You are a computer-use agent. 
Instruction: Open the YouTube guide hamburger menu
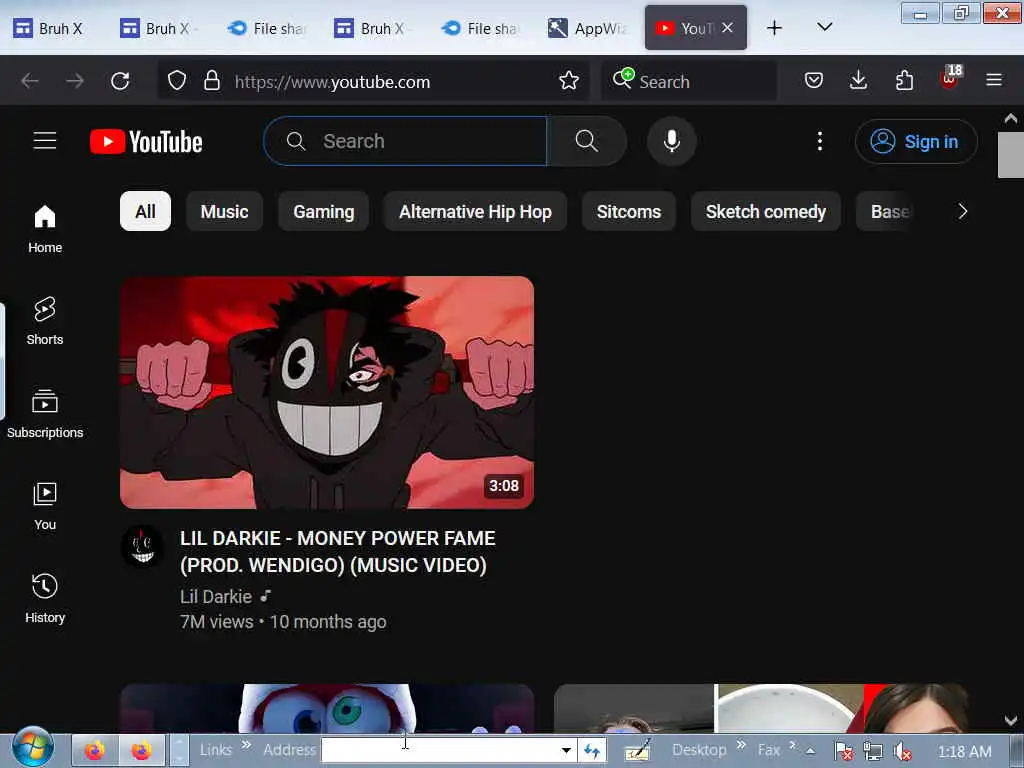pos(45,141)
